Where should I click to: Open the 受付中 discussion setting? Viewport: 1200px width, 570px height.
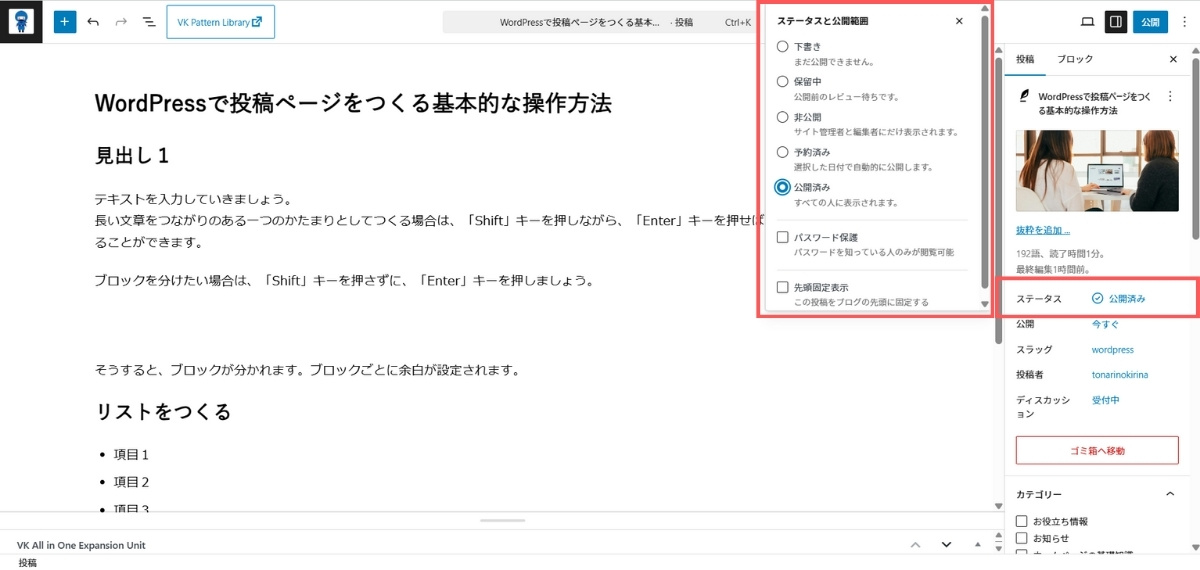tap(1105, 400)
